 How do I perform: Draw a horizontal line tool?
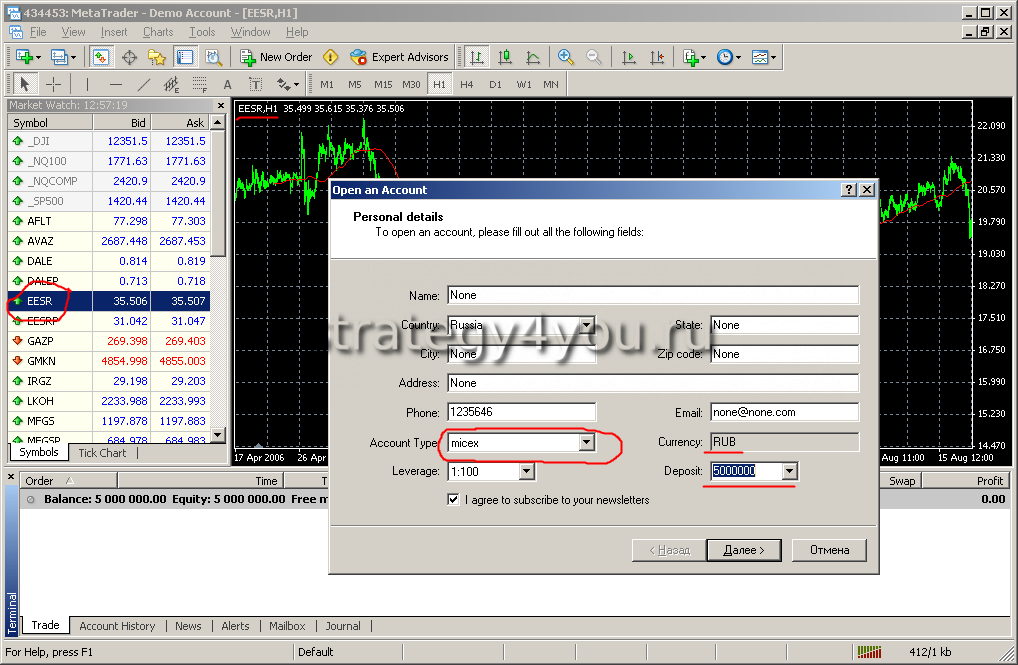coord(116,84)
